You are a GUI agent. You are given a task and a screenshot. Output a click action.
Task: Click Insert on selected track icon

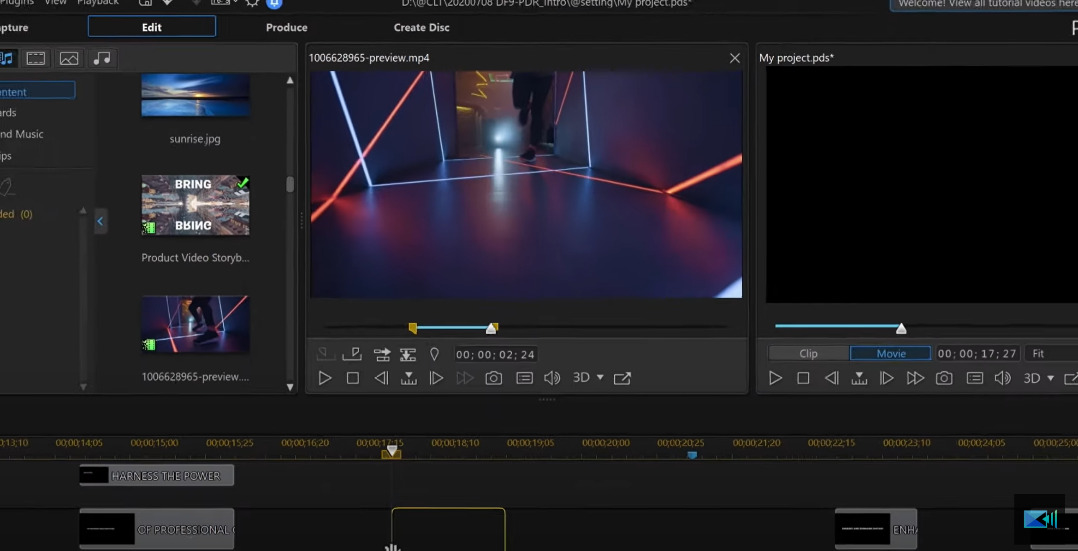[x=381, y=354]
